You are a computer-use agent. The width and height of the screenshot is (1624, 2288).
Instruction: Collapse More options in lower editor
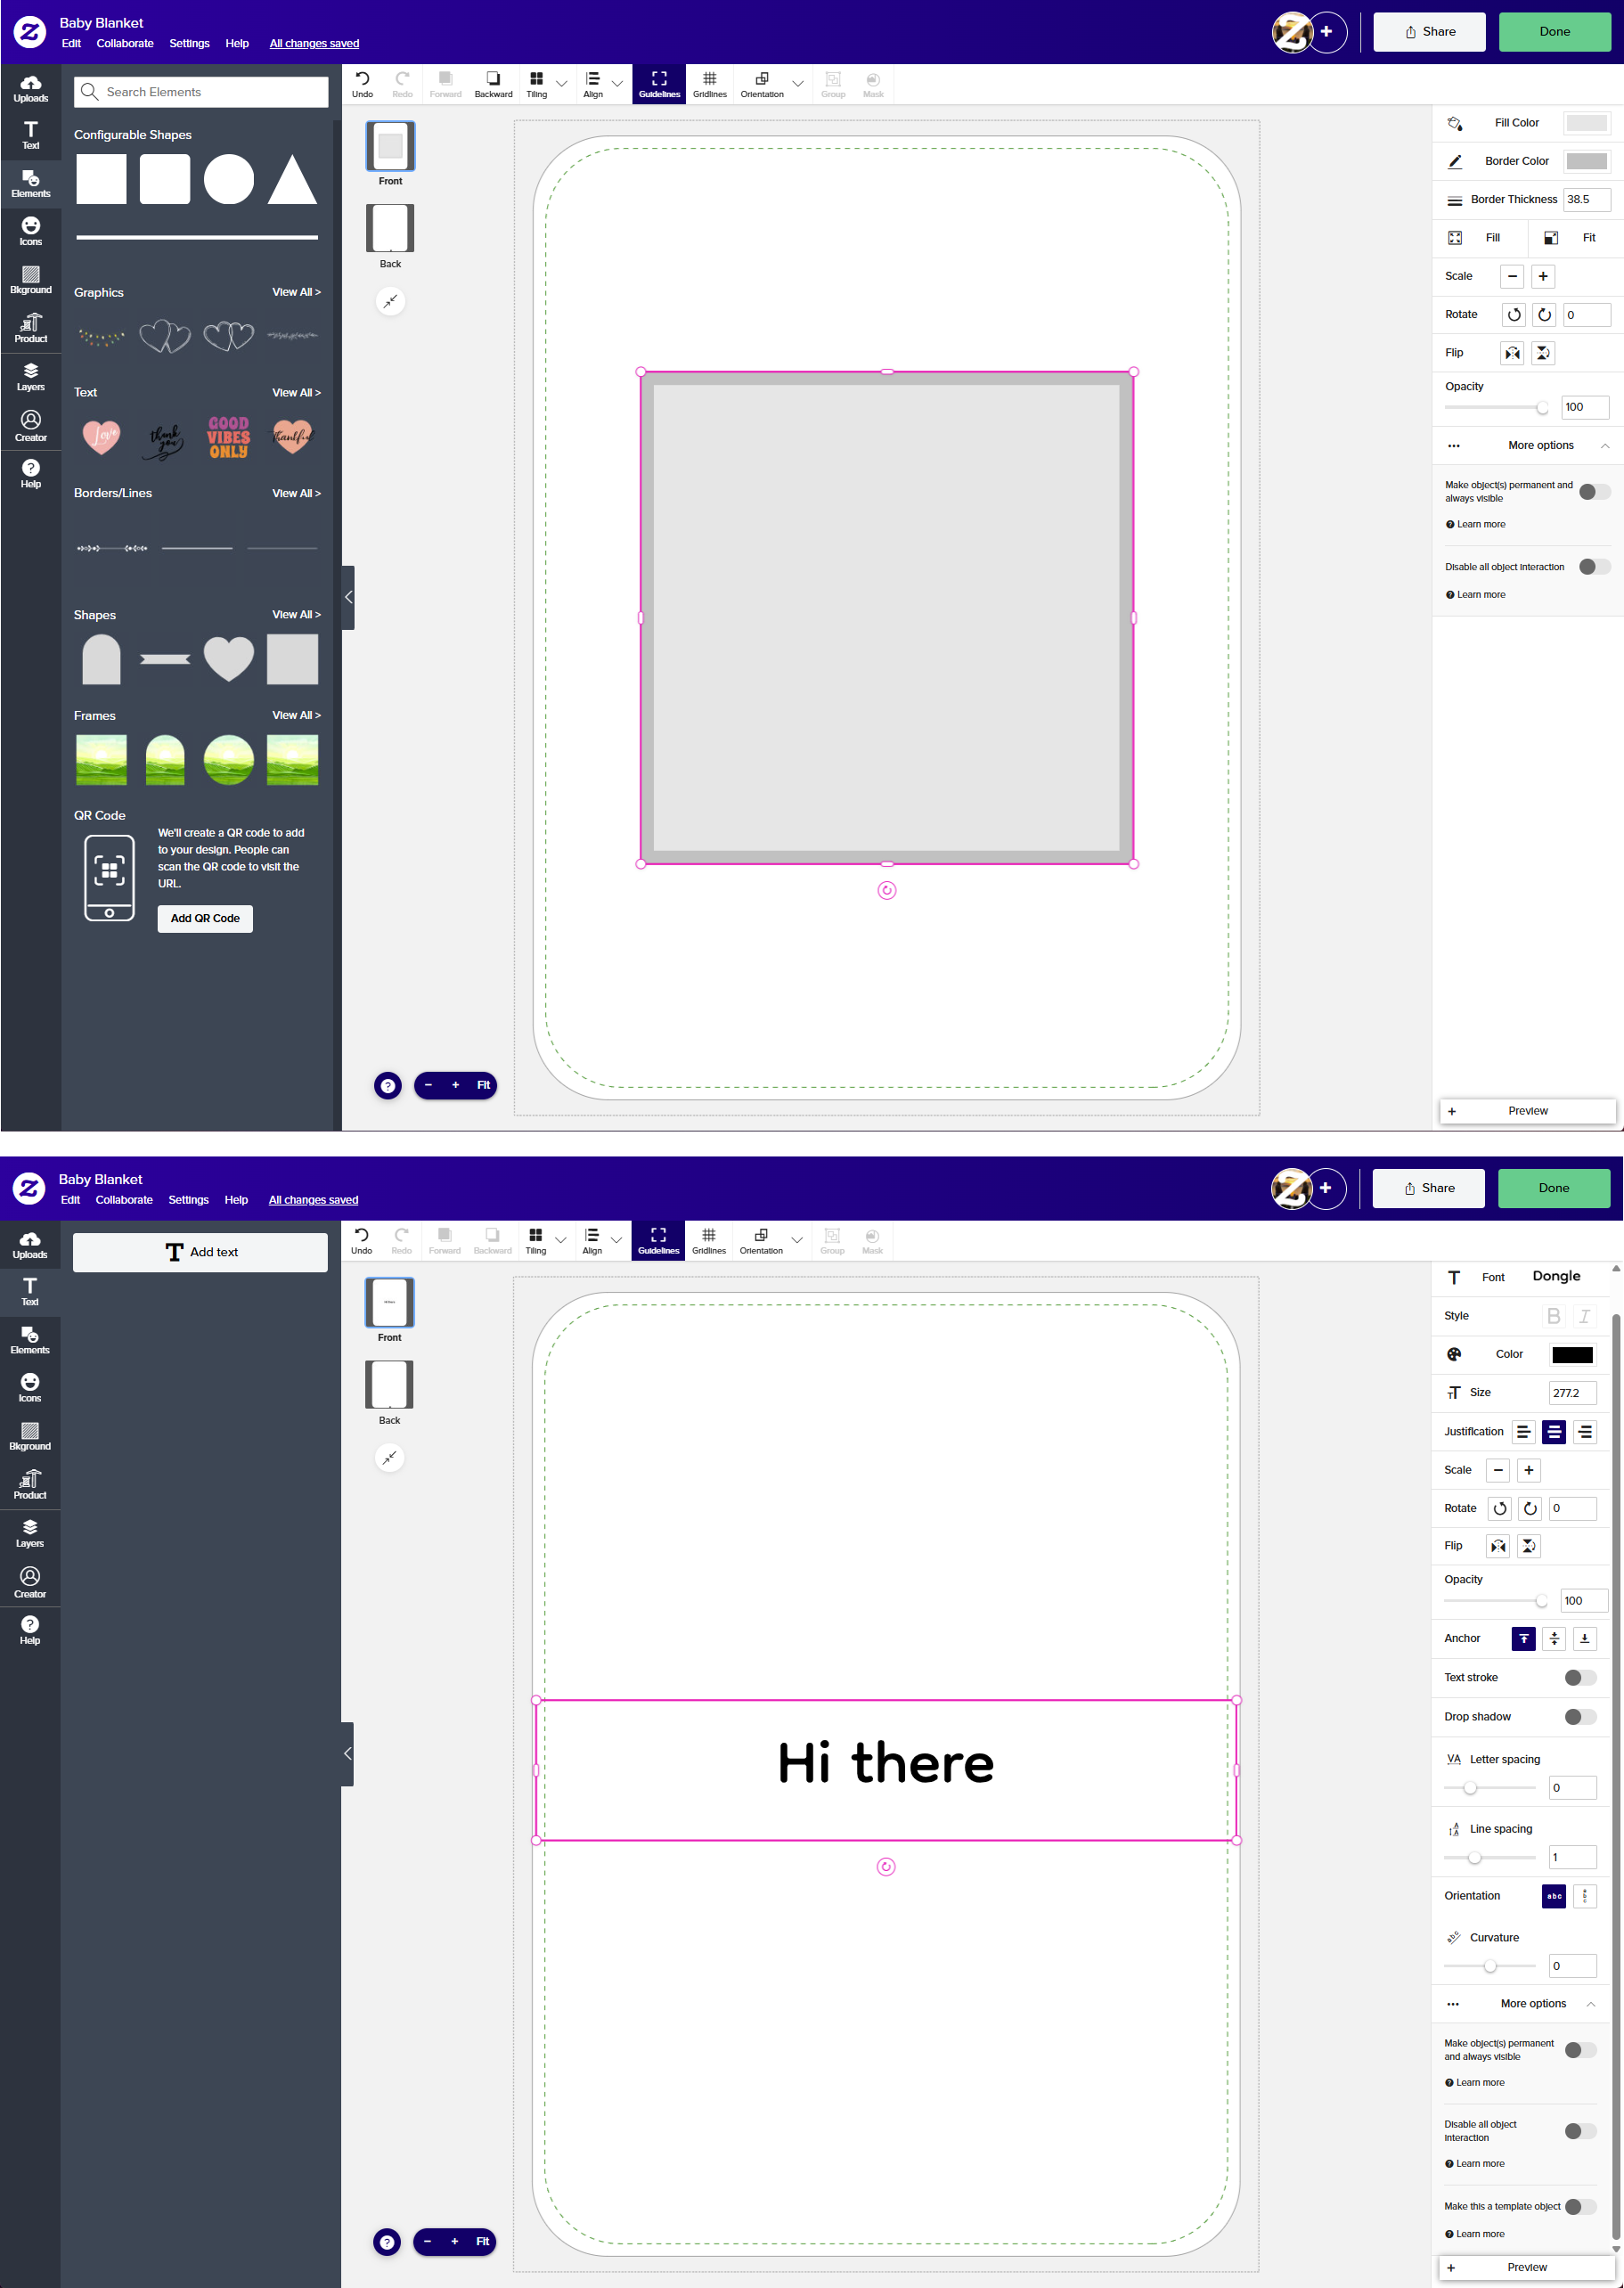pyautogui.click(x=1590, y=2004)
